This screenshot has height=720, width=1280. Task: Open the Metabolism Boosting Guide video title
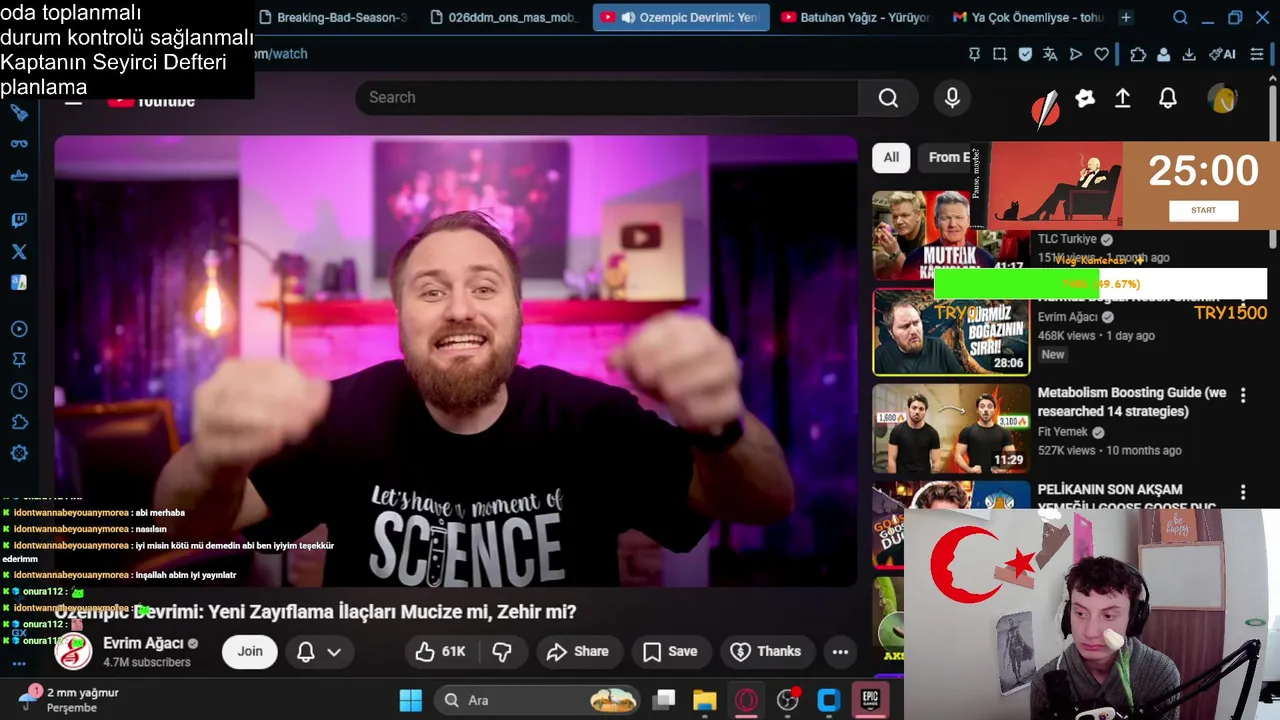[x=1132, y=402]
